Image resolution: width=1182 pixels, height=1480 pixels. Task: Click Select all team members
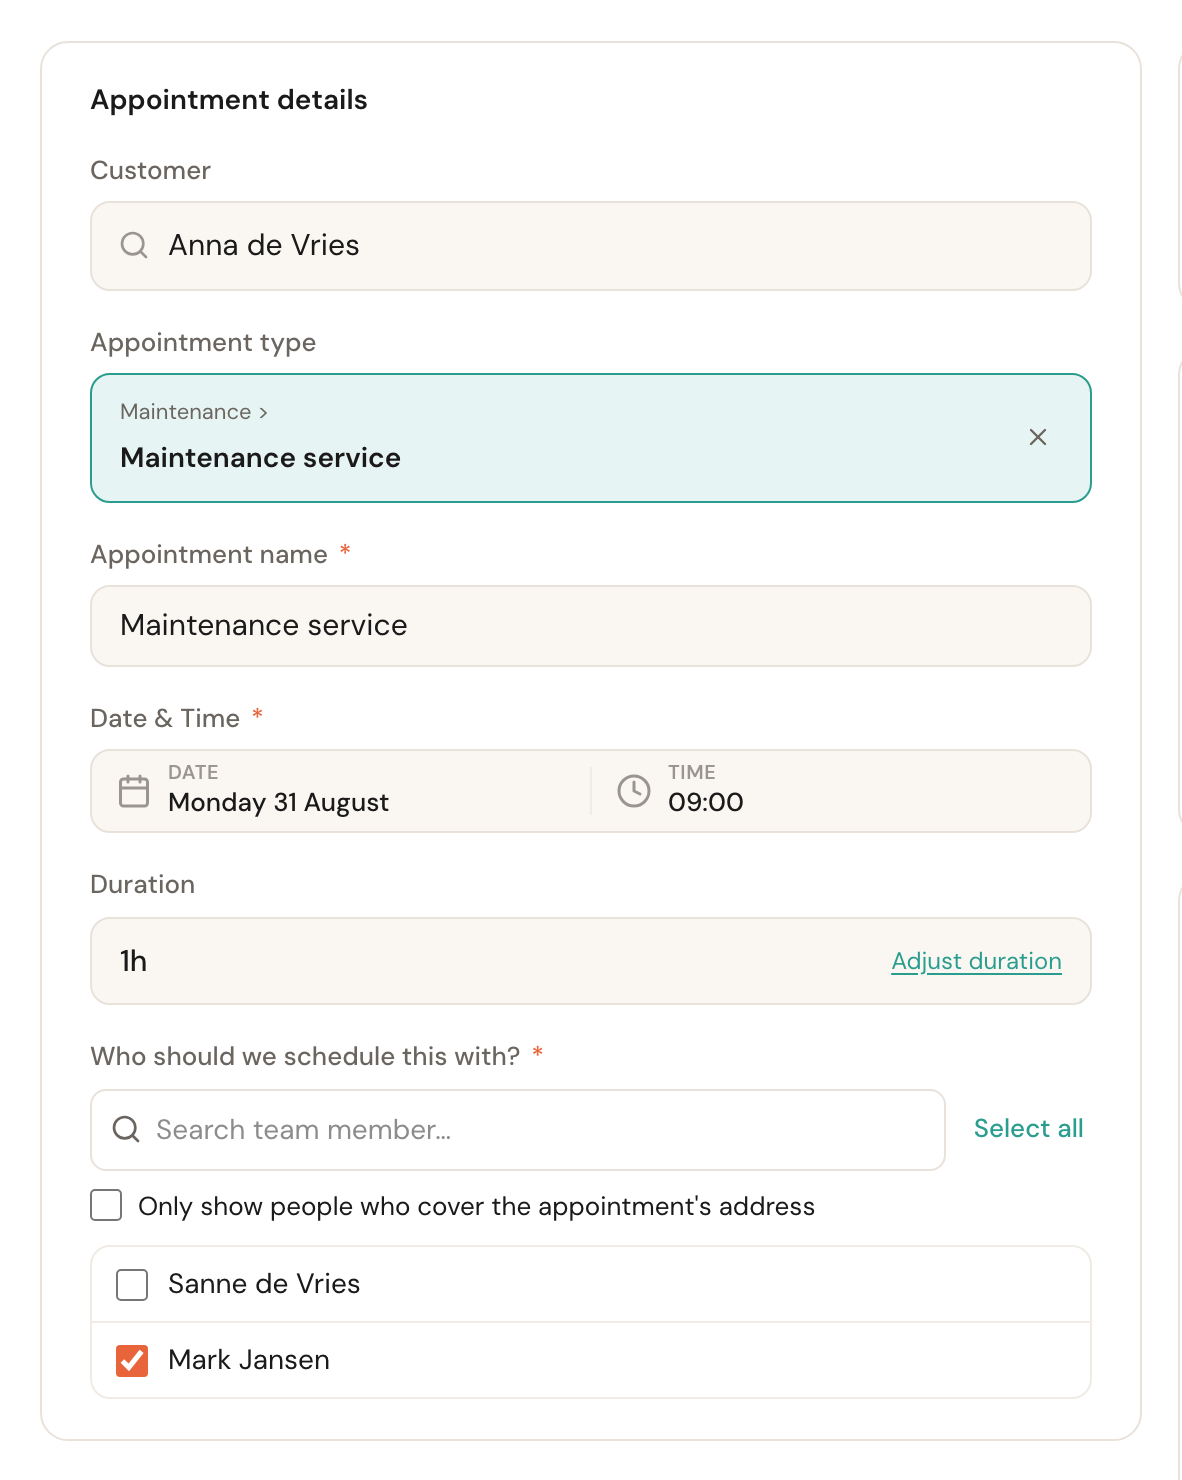pos(1028,1129)
